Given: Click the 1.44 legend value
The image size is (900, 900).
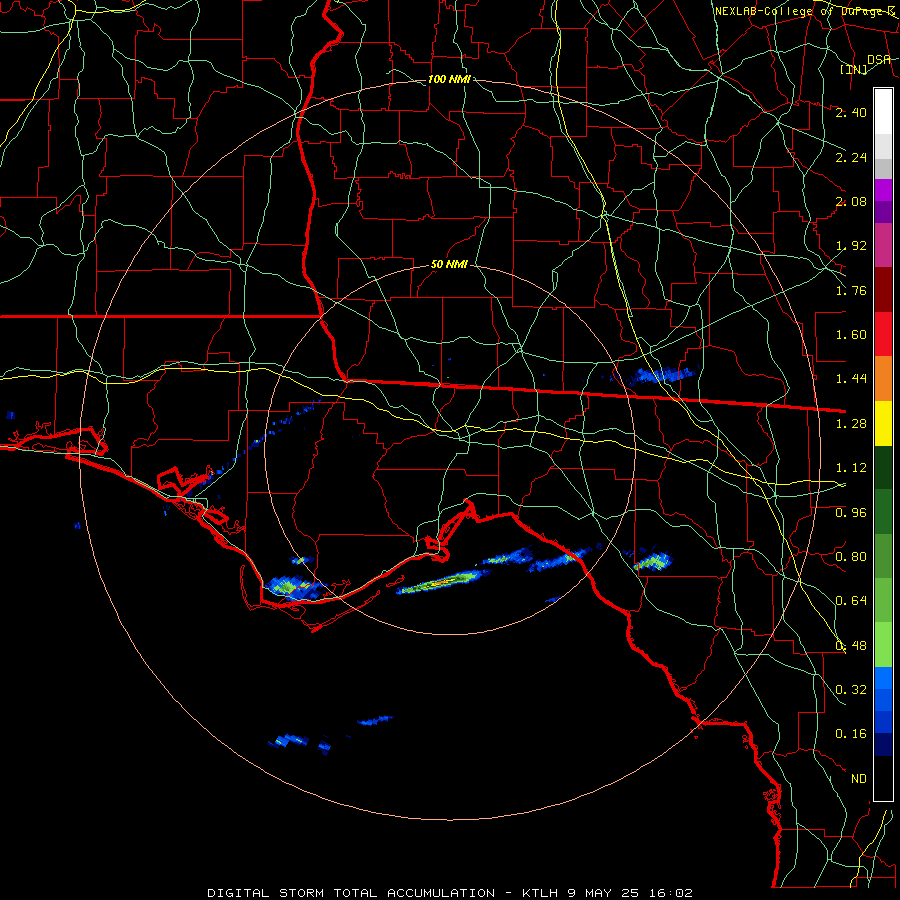Looking at the screenshot, I should pos(851,379).
